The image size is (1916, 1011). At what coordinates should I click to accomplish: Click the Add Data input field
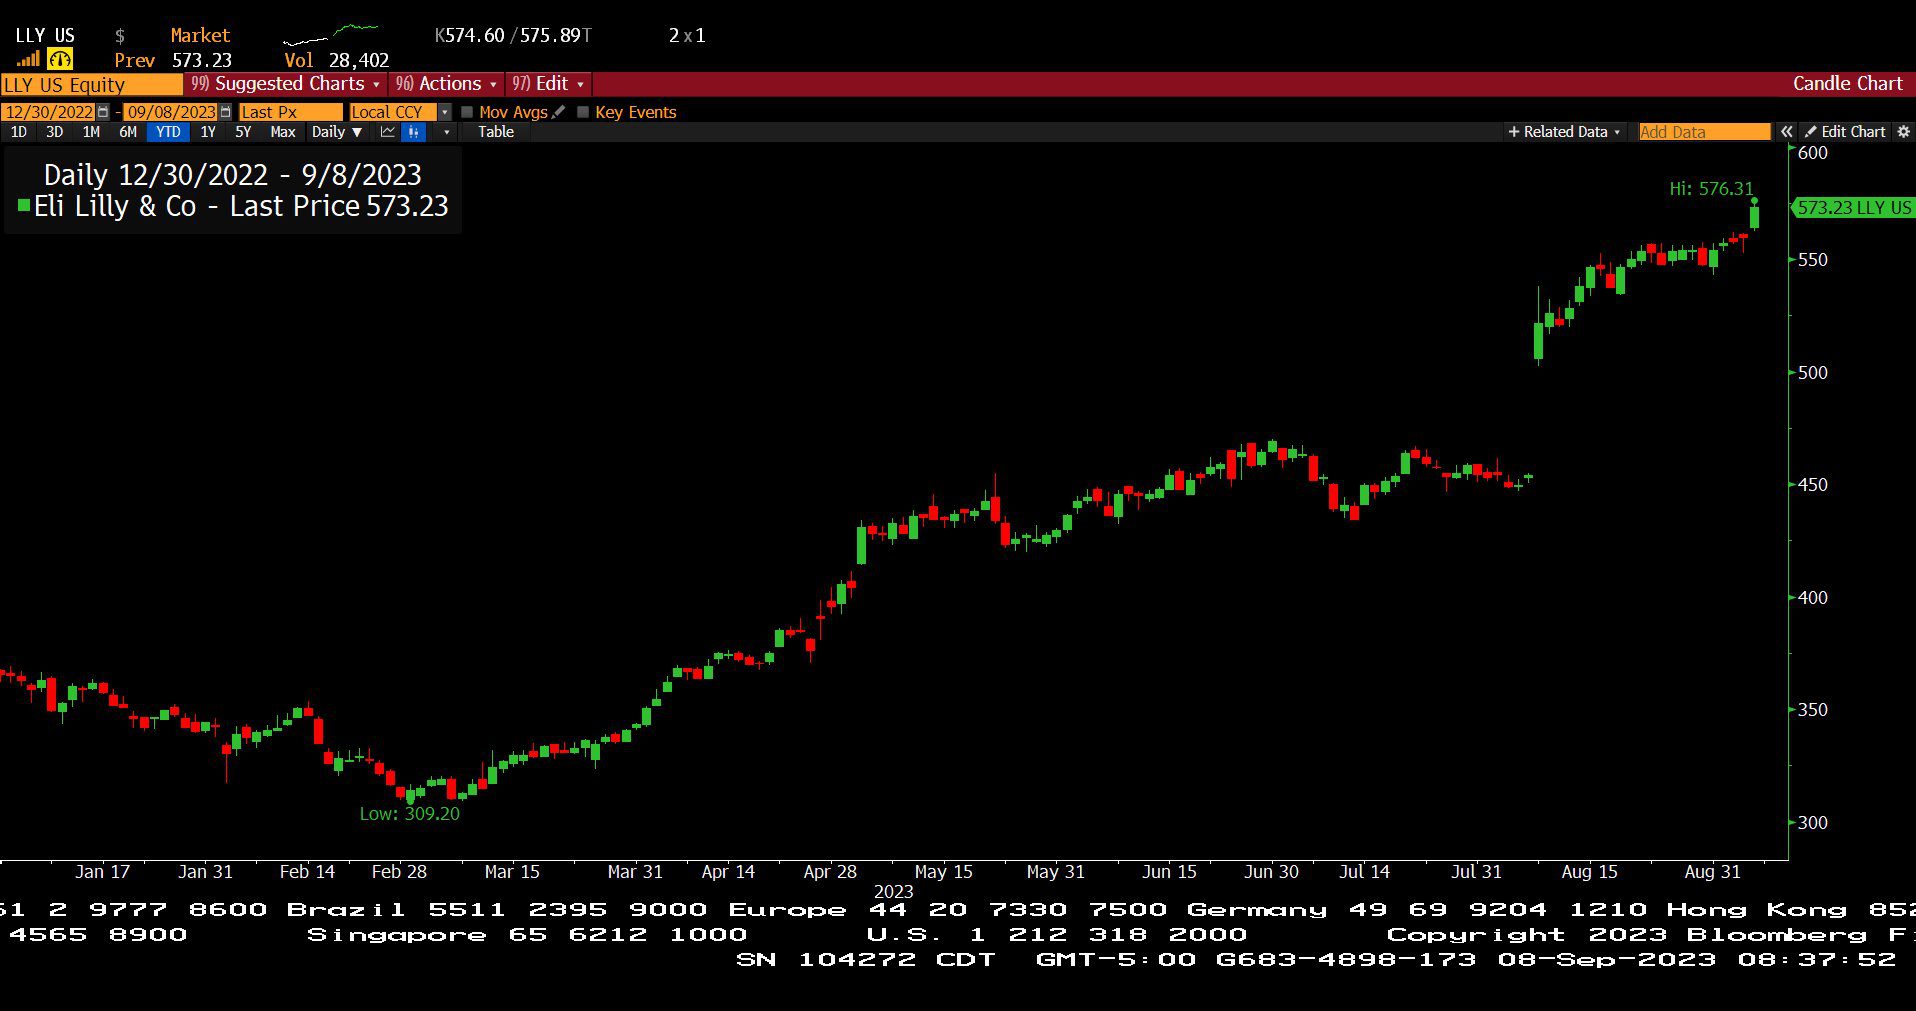1704,132
